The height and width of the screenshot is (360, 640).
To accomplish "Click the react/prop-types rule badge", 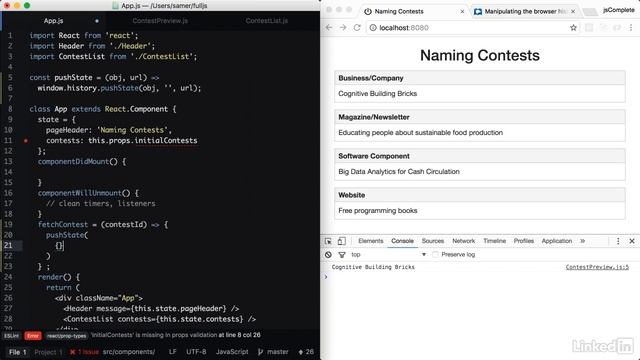I will pos(67,336).
